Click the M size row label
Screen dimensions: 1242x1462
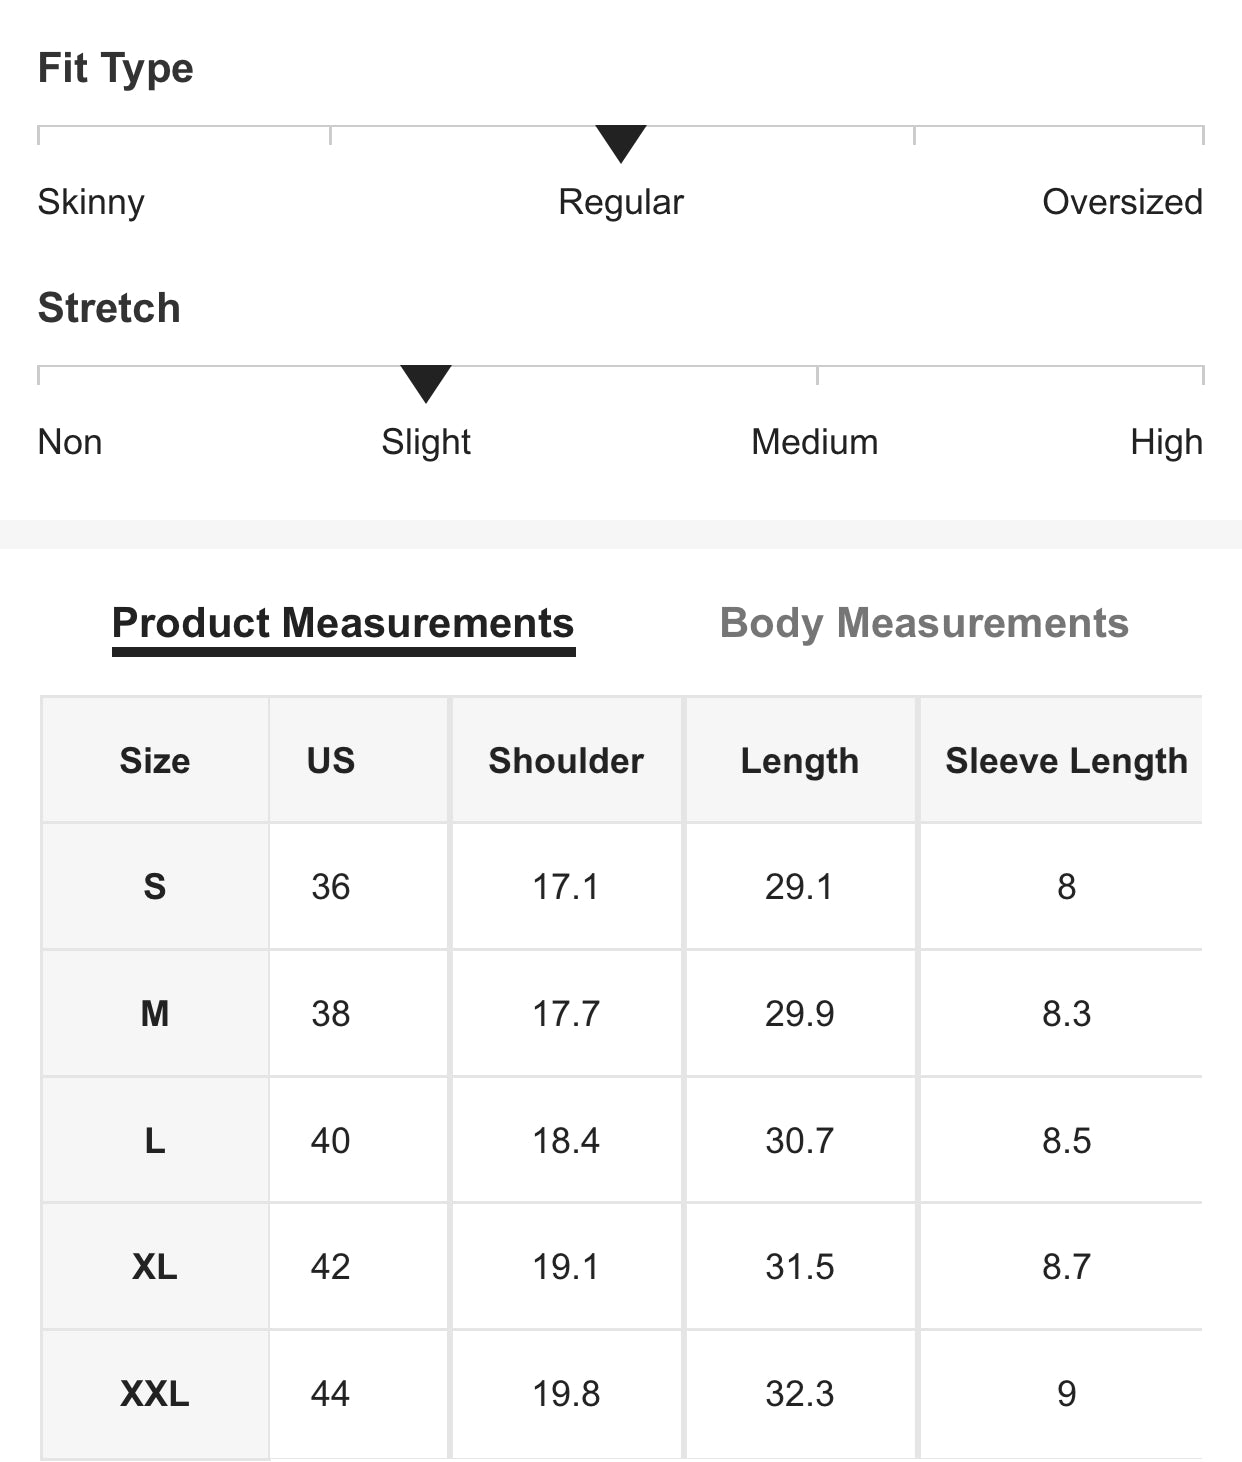155,1014
